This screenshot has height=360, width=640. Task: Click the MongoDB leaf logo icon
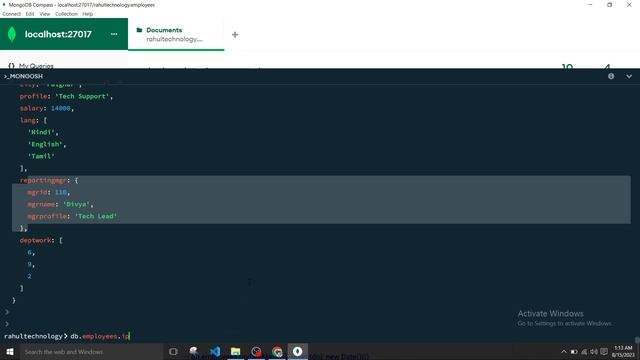pyautogui.click(x=12, y=34)
